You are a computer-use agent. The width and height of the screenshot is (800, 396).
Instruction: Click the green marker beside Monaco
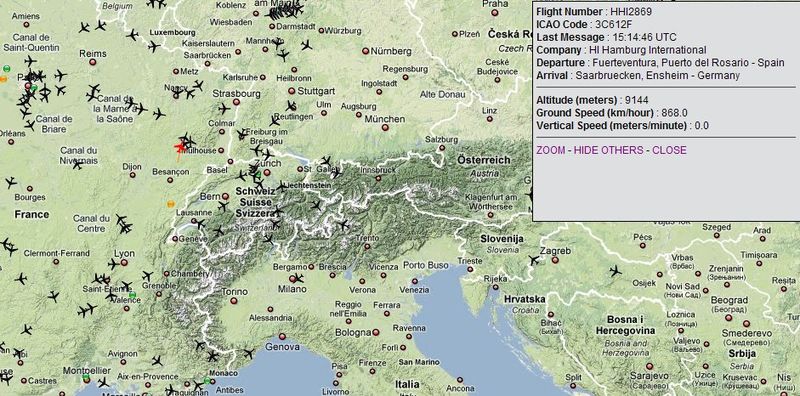click(x=207, y=381)
